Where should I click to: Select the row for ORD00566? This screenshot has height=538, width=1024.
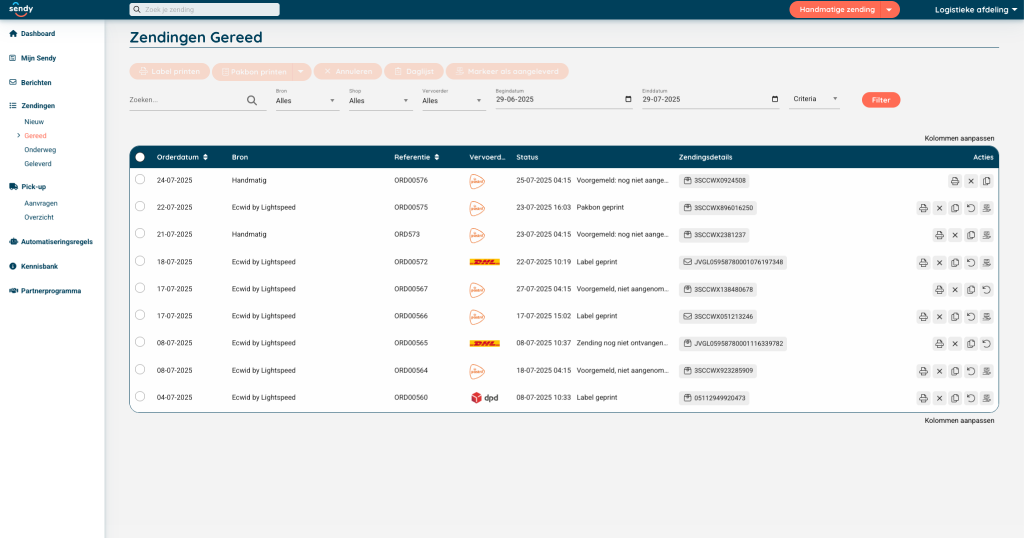[140, 315]
